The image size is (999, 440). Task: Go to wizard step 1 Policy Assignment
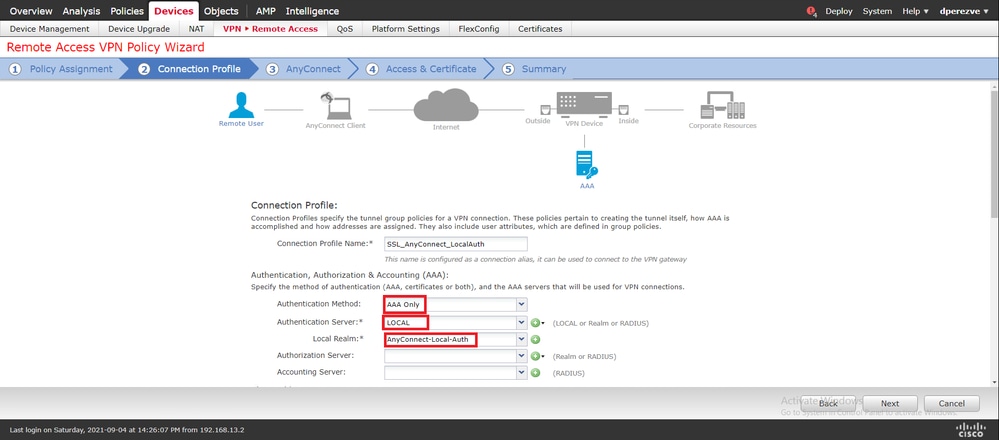point(62,69)
